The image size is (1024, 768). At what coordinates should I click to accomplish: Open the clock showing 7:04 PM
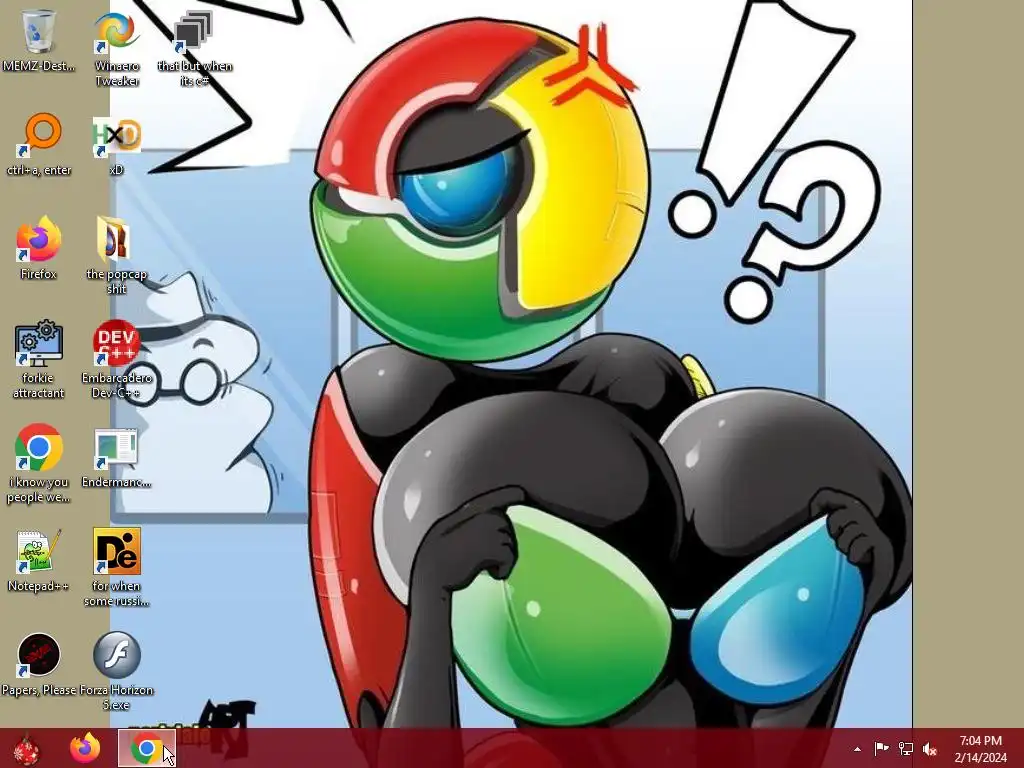(980, 748)
